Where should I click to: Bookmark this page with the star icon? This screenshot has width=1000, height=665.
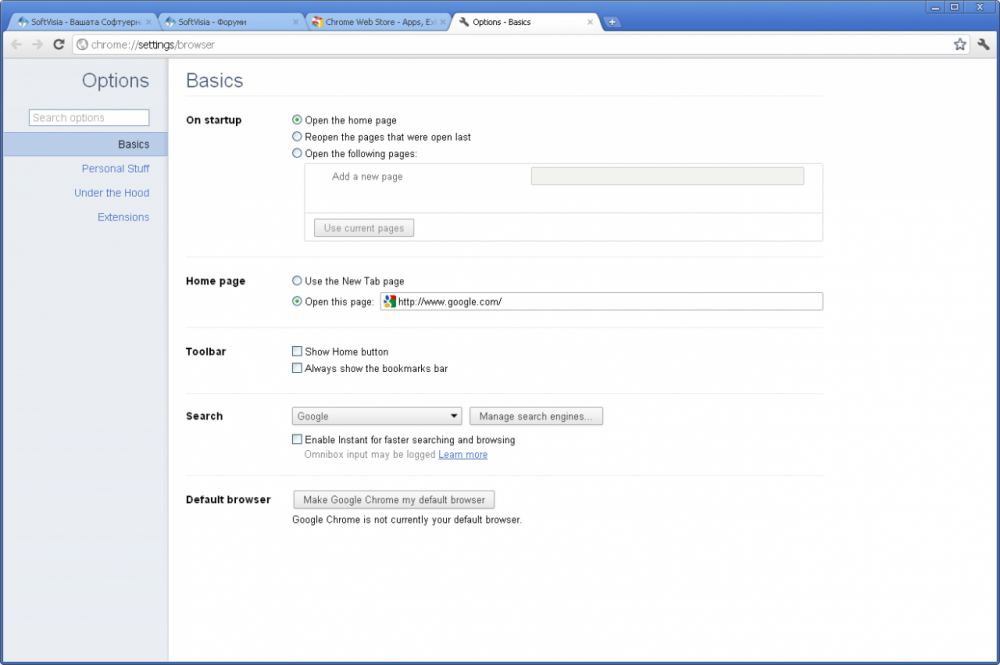click(960, 44)
